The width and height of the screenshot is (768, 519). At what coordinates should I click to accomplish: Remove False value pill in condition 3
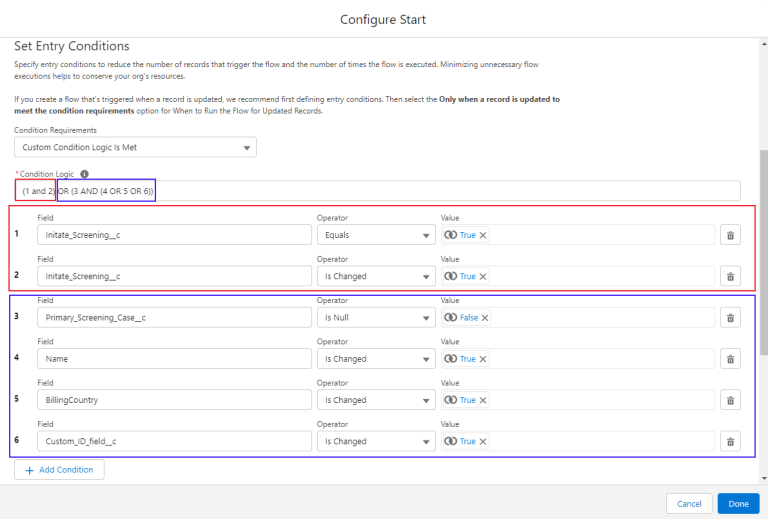pos(485,318)
